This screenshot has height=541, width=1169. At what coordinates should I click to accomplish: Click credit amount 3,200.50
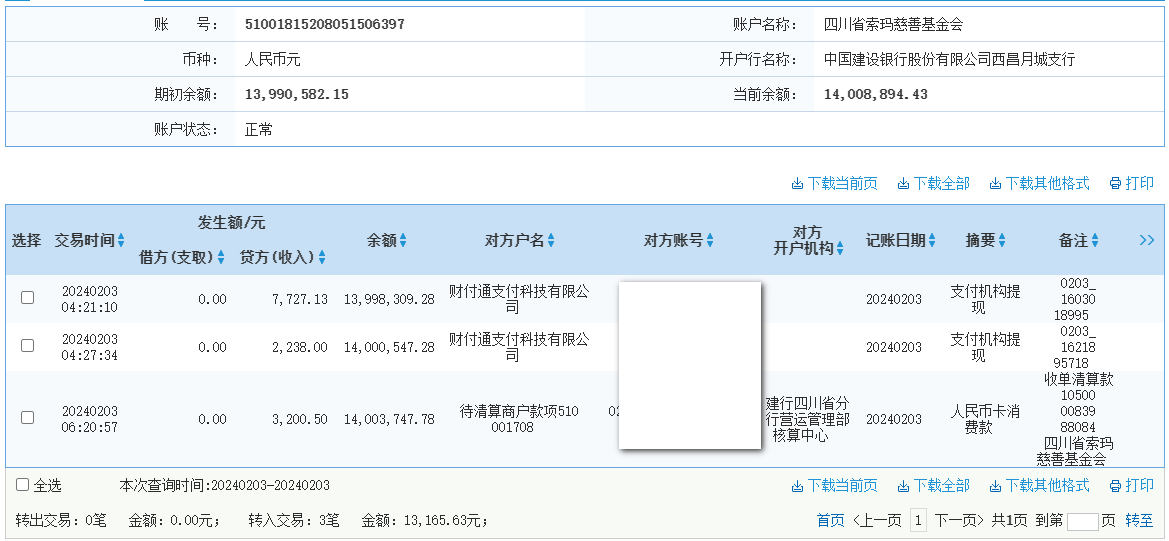[300, 419]
